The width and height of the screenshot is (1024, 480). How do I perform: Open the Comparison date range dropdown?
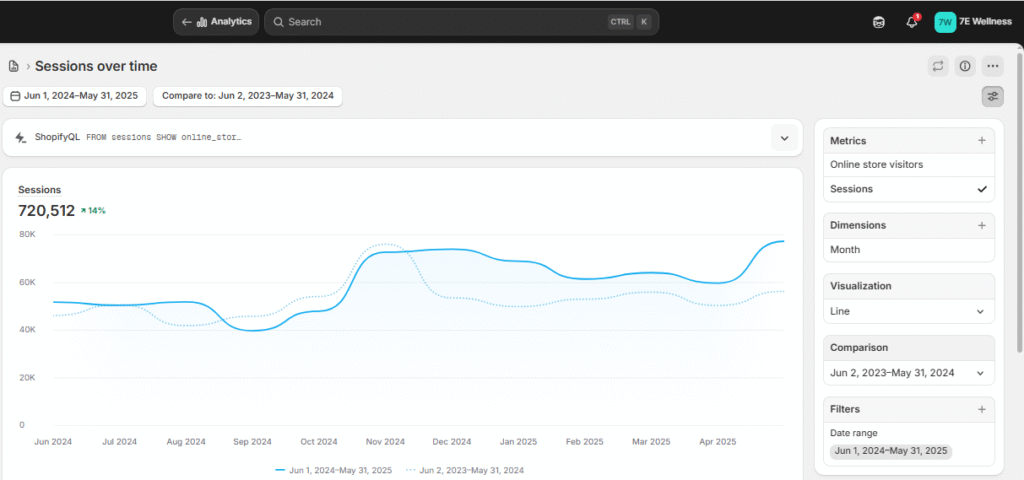(x=908, y=373)
